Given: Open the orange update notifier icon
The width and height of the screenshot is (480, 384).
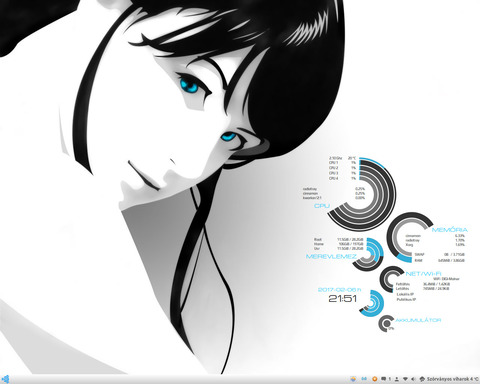Looking at the screenshot, I should (375, 379).
